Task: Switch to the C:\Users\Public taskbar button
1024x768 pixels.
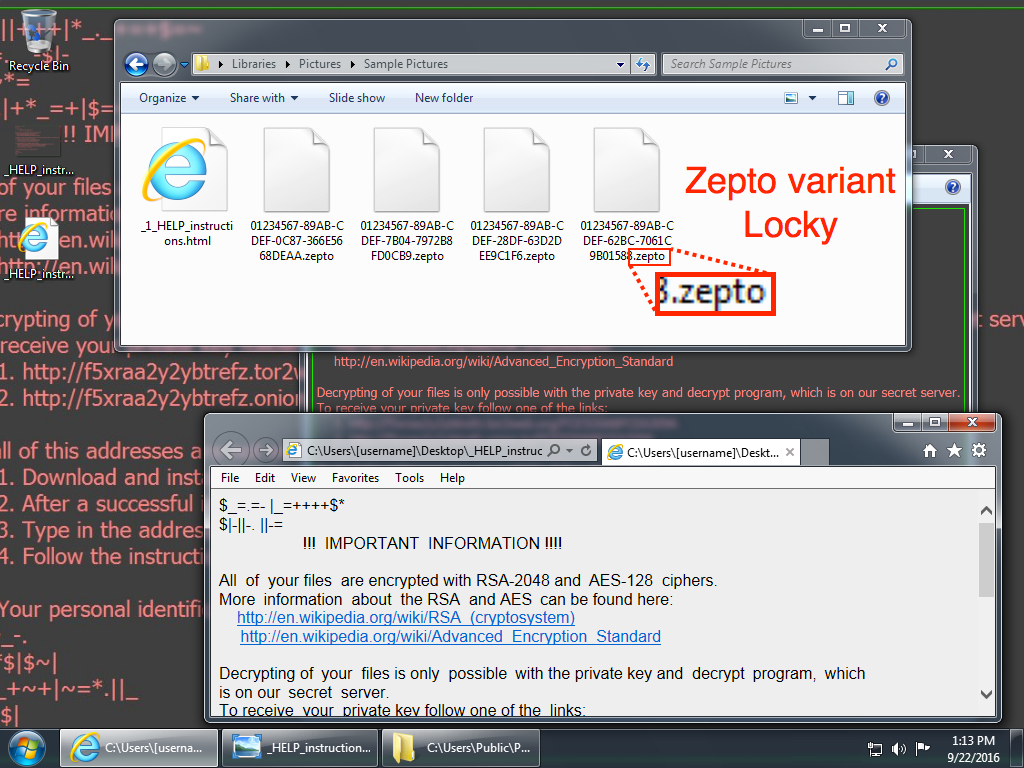Action: click(x=462, y=748)
